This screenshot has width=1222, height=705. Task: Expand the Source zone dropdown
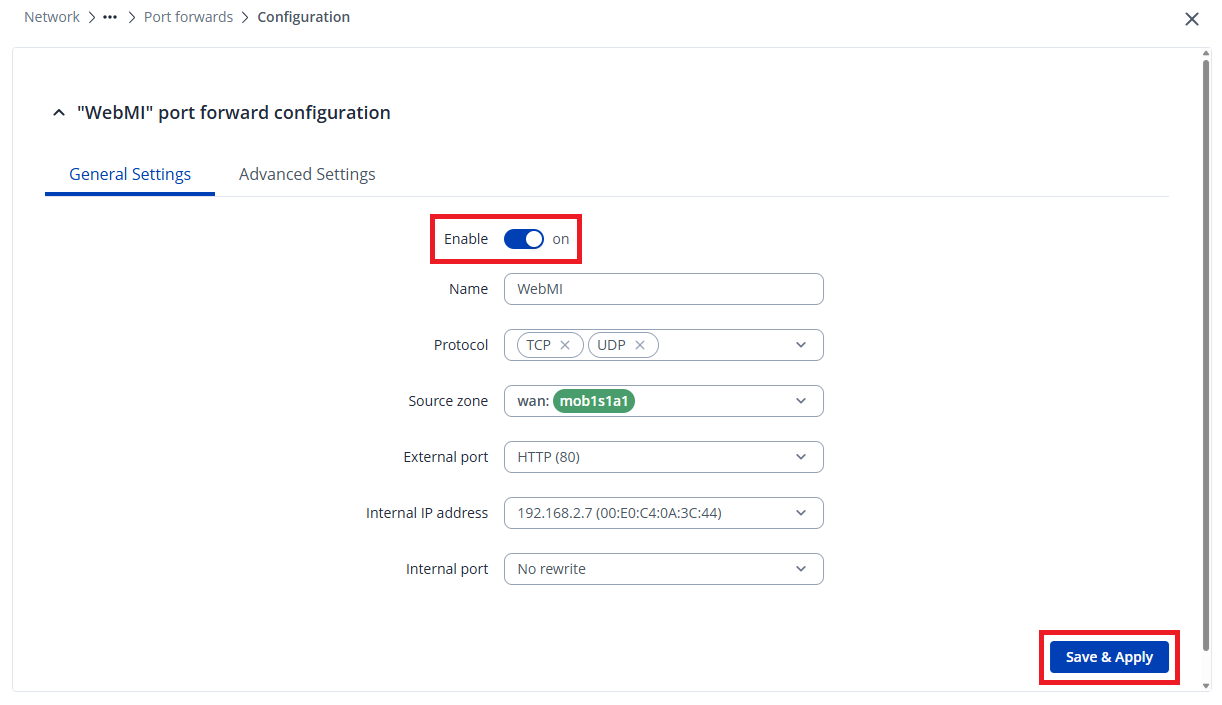coord(801,401)
